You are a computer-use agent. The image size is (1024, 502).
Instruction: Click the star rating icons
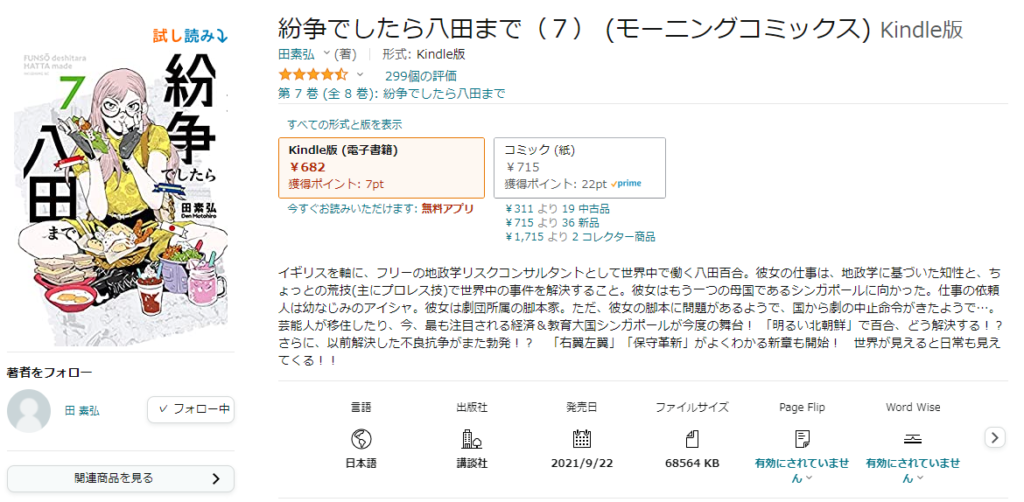click(x=313, y=74)
